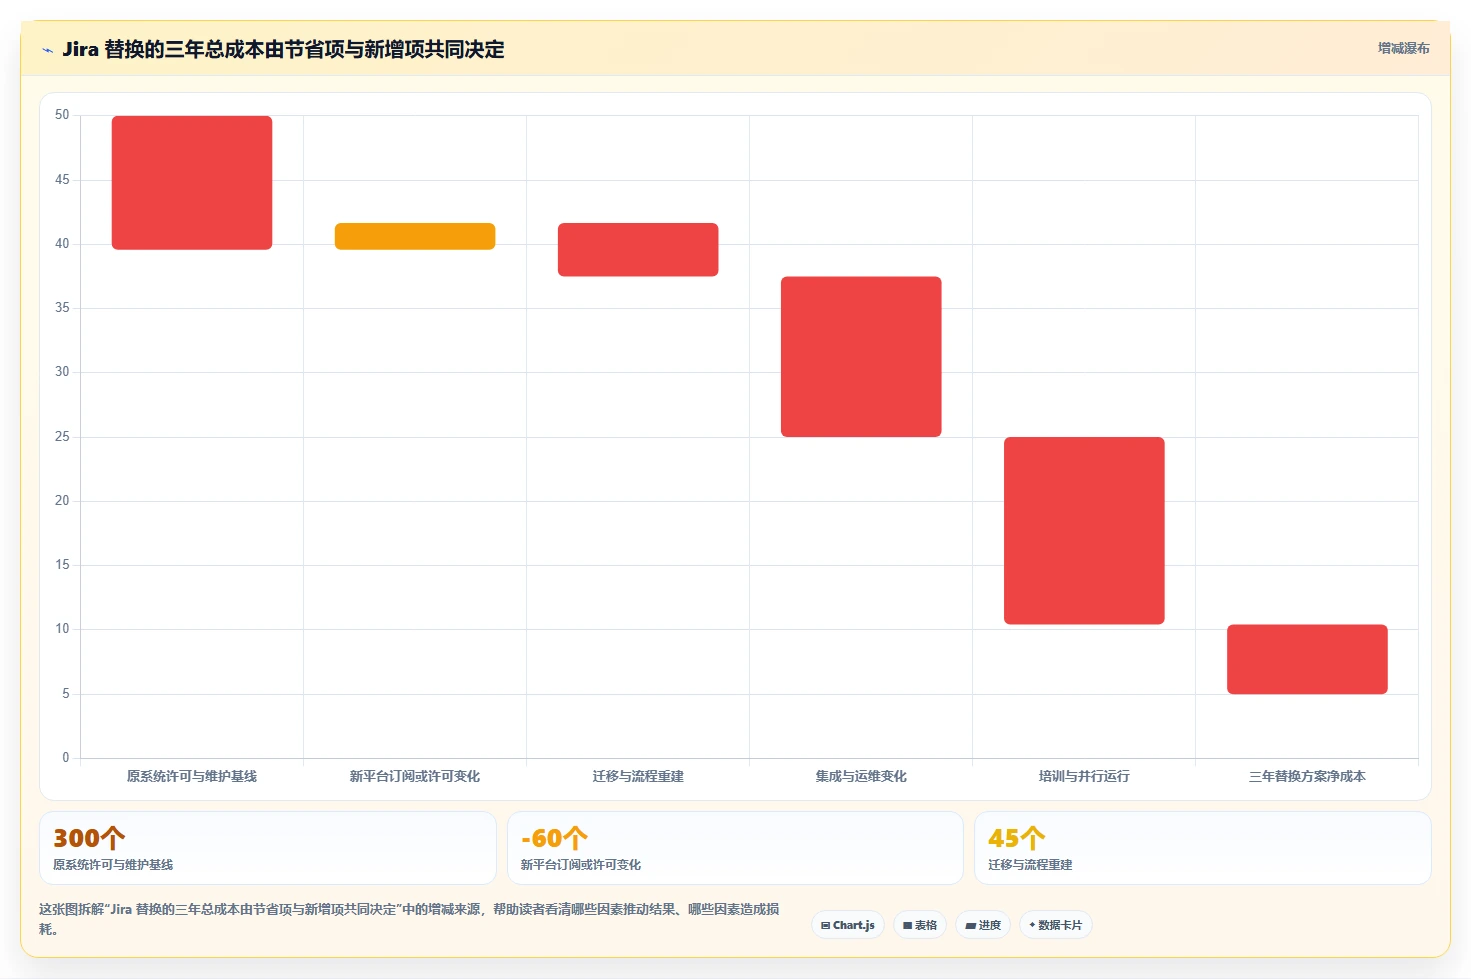This screenshot has width=1471, height=979.
Task: Click the axis label 三年替换方案净成本
Action: click(1307, 776)
